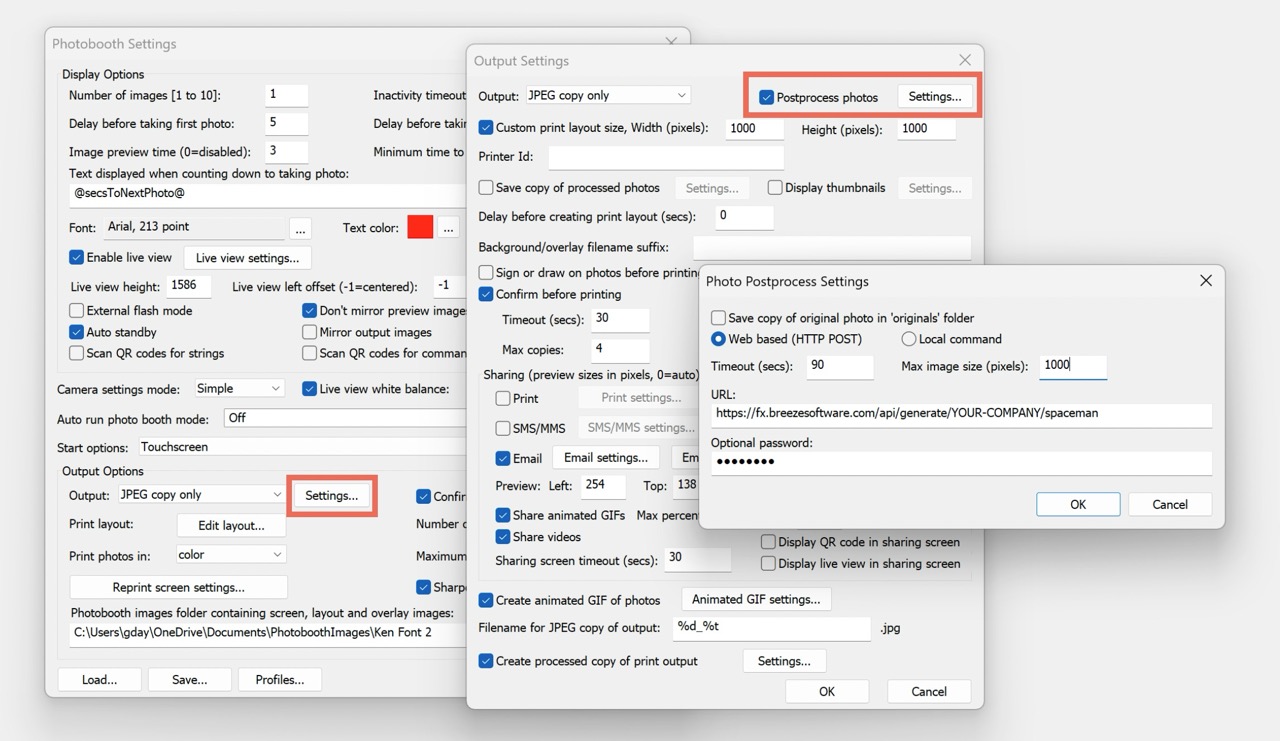Image resolution: width=1280 pixels, height=741 pixels.
Task: Toggle the Auto standby checkbox
Action: (77, 332)
